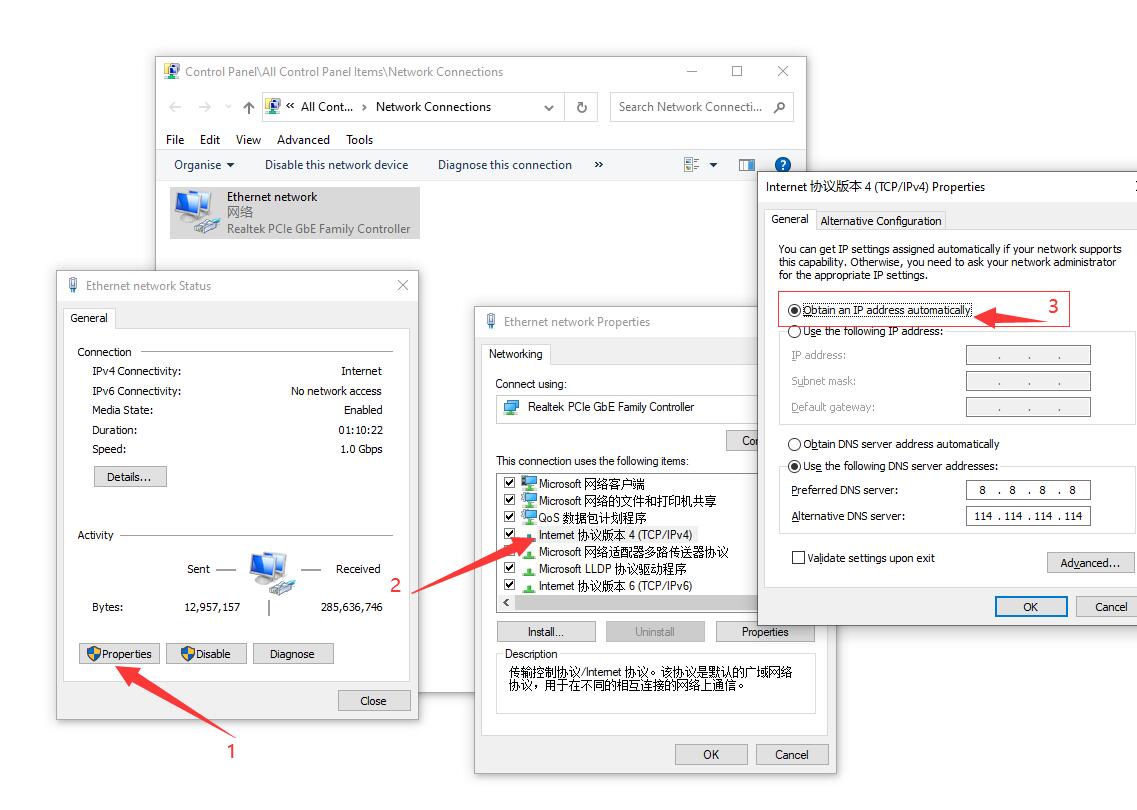The width and height of the screenshot is (1137, 810).
Task: Click the Refresh button in address bar
Action: click(581, 107)
